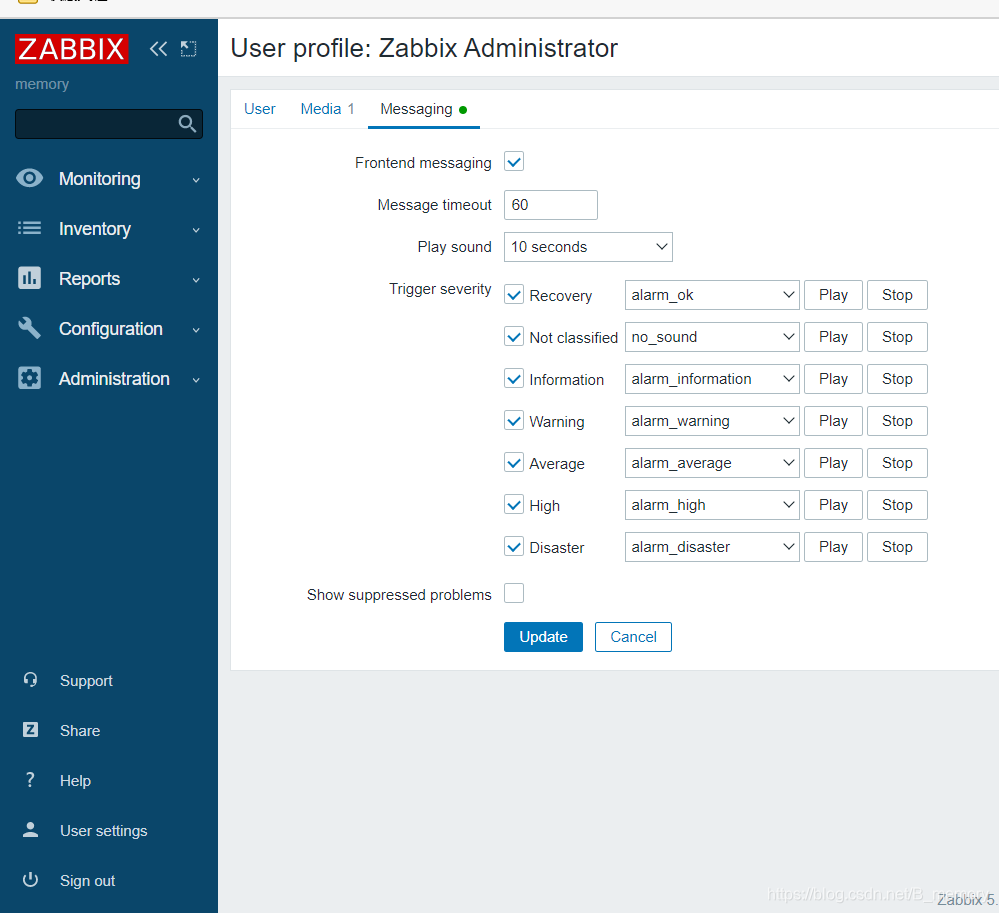999x913 pixels.
Task: Uncheck the Recovery severity checkbox
Action: 514,295
